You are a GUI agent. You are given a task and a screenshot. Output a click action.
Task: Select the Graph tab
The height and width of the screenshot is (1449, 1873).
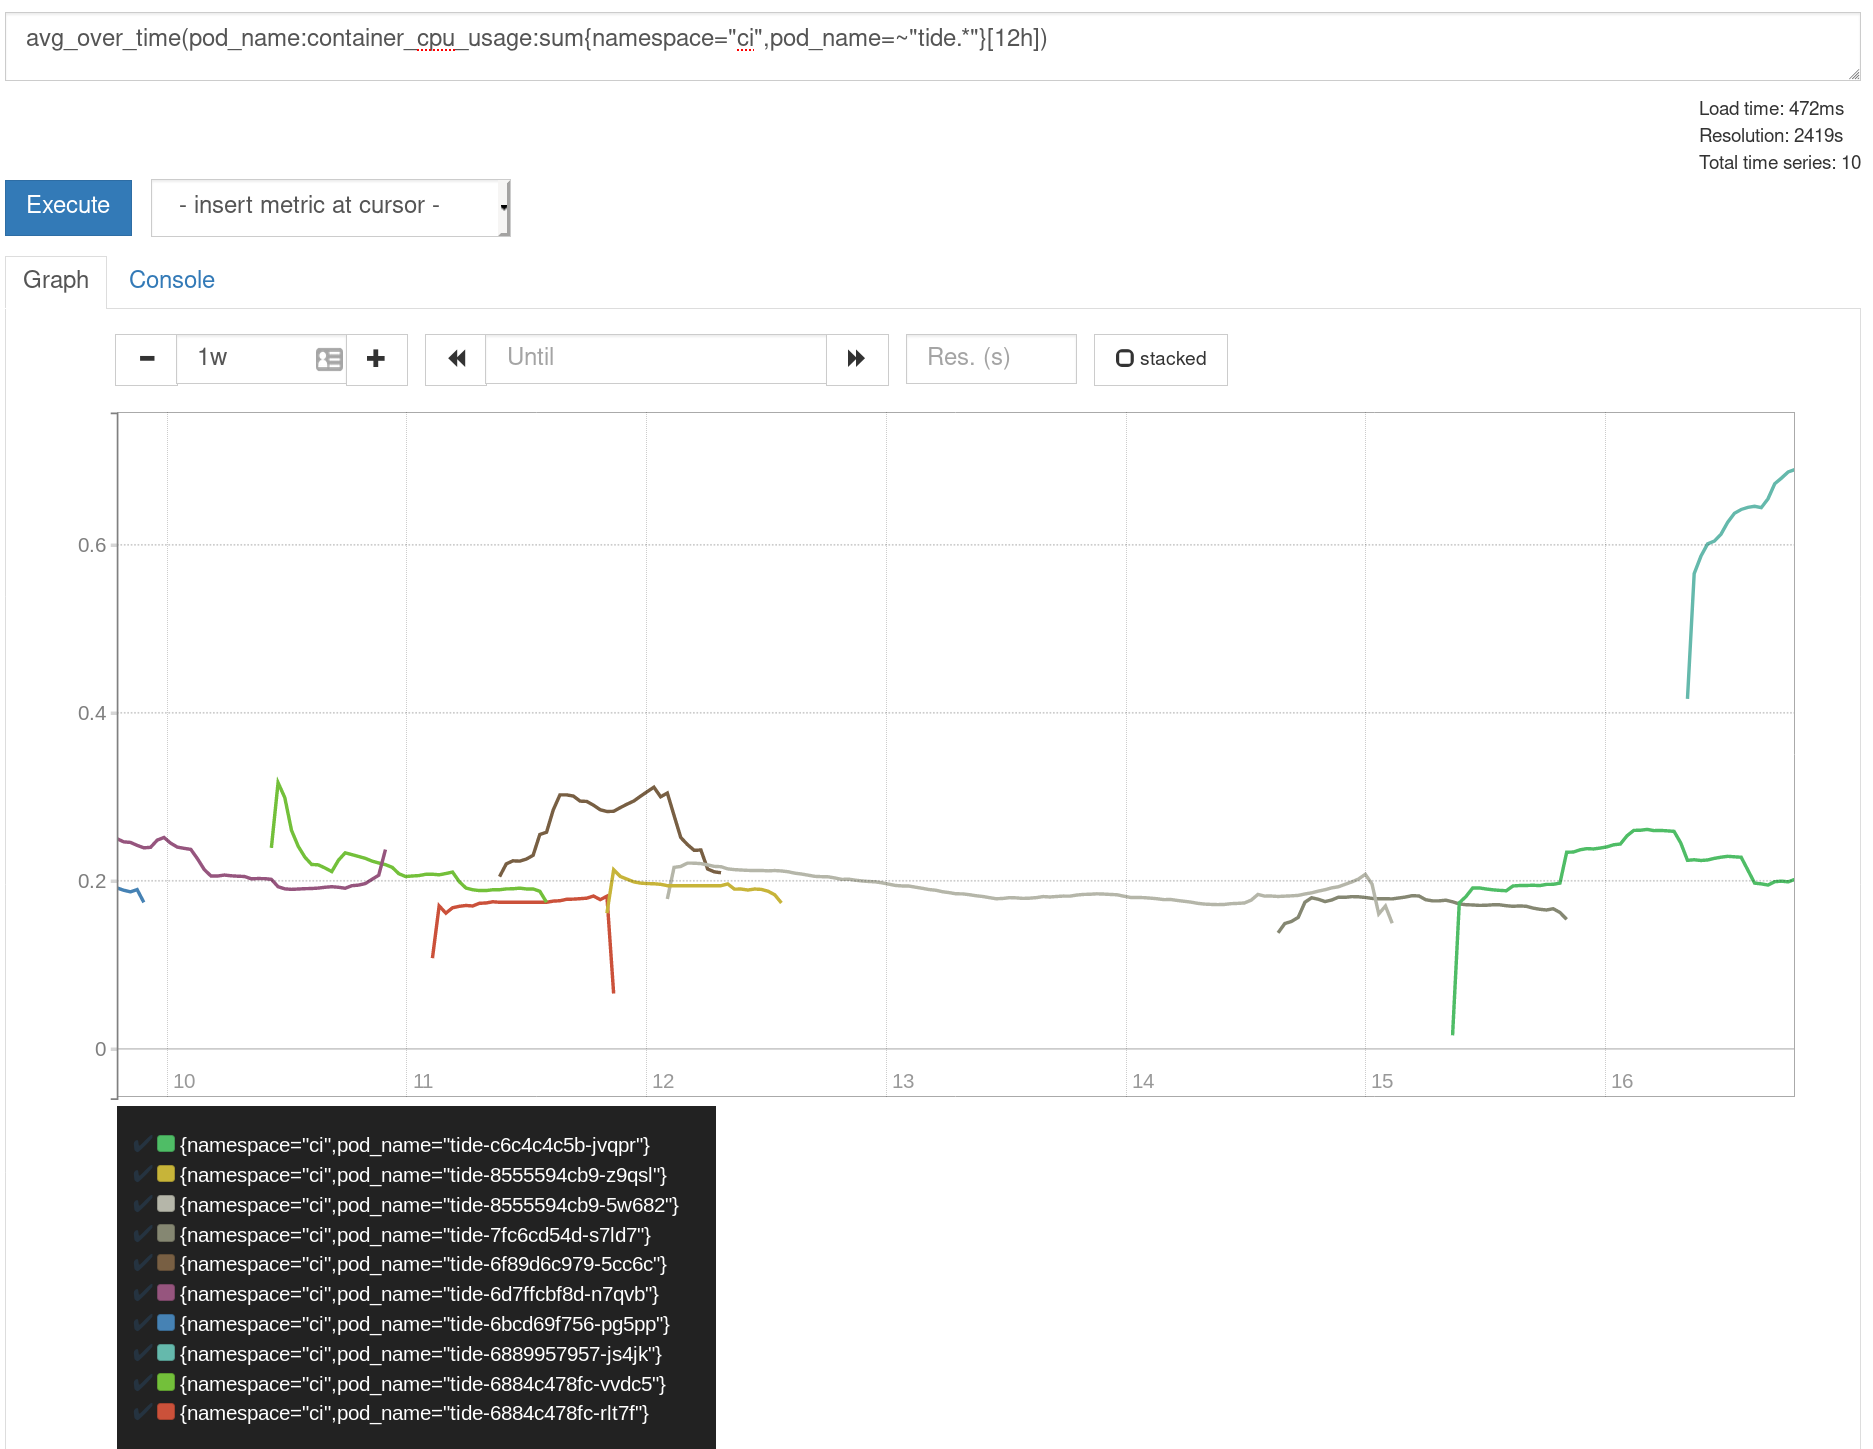click(x=56, y=280)
